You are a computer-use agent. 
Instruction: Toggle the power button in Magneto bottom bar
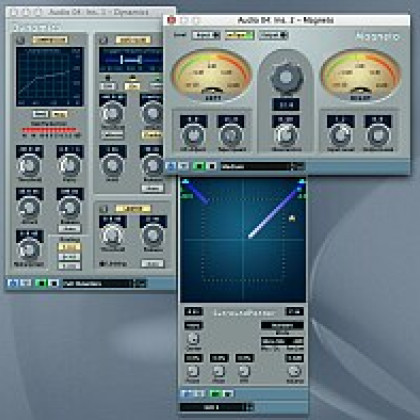tap(171, 166)
